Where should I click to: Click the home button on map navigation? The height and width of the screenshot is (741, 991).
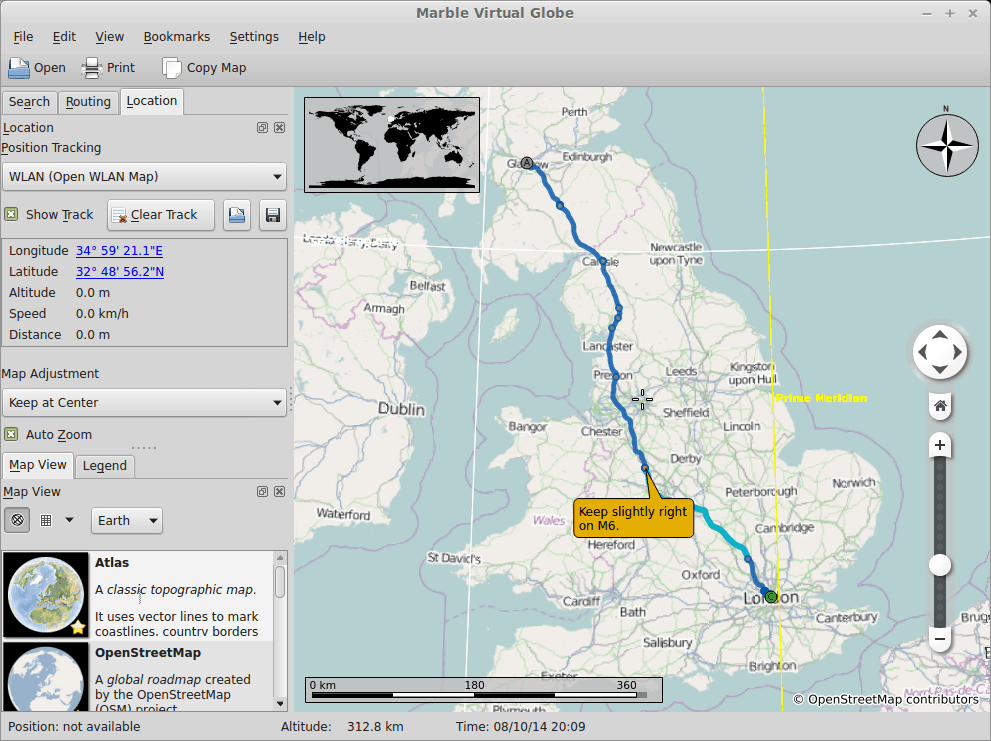[x=940, y=406]
